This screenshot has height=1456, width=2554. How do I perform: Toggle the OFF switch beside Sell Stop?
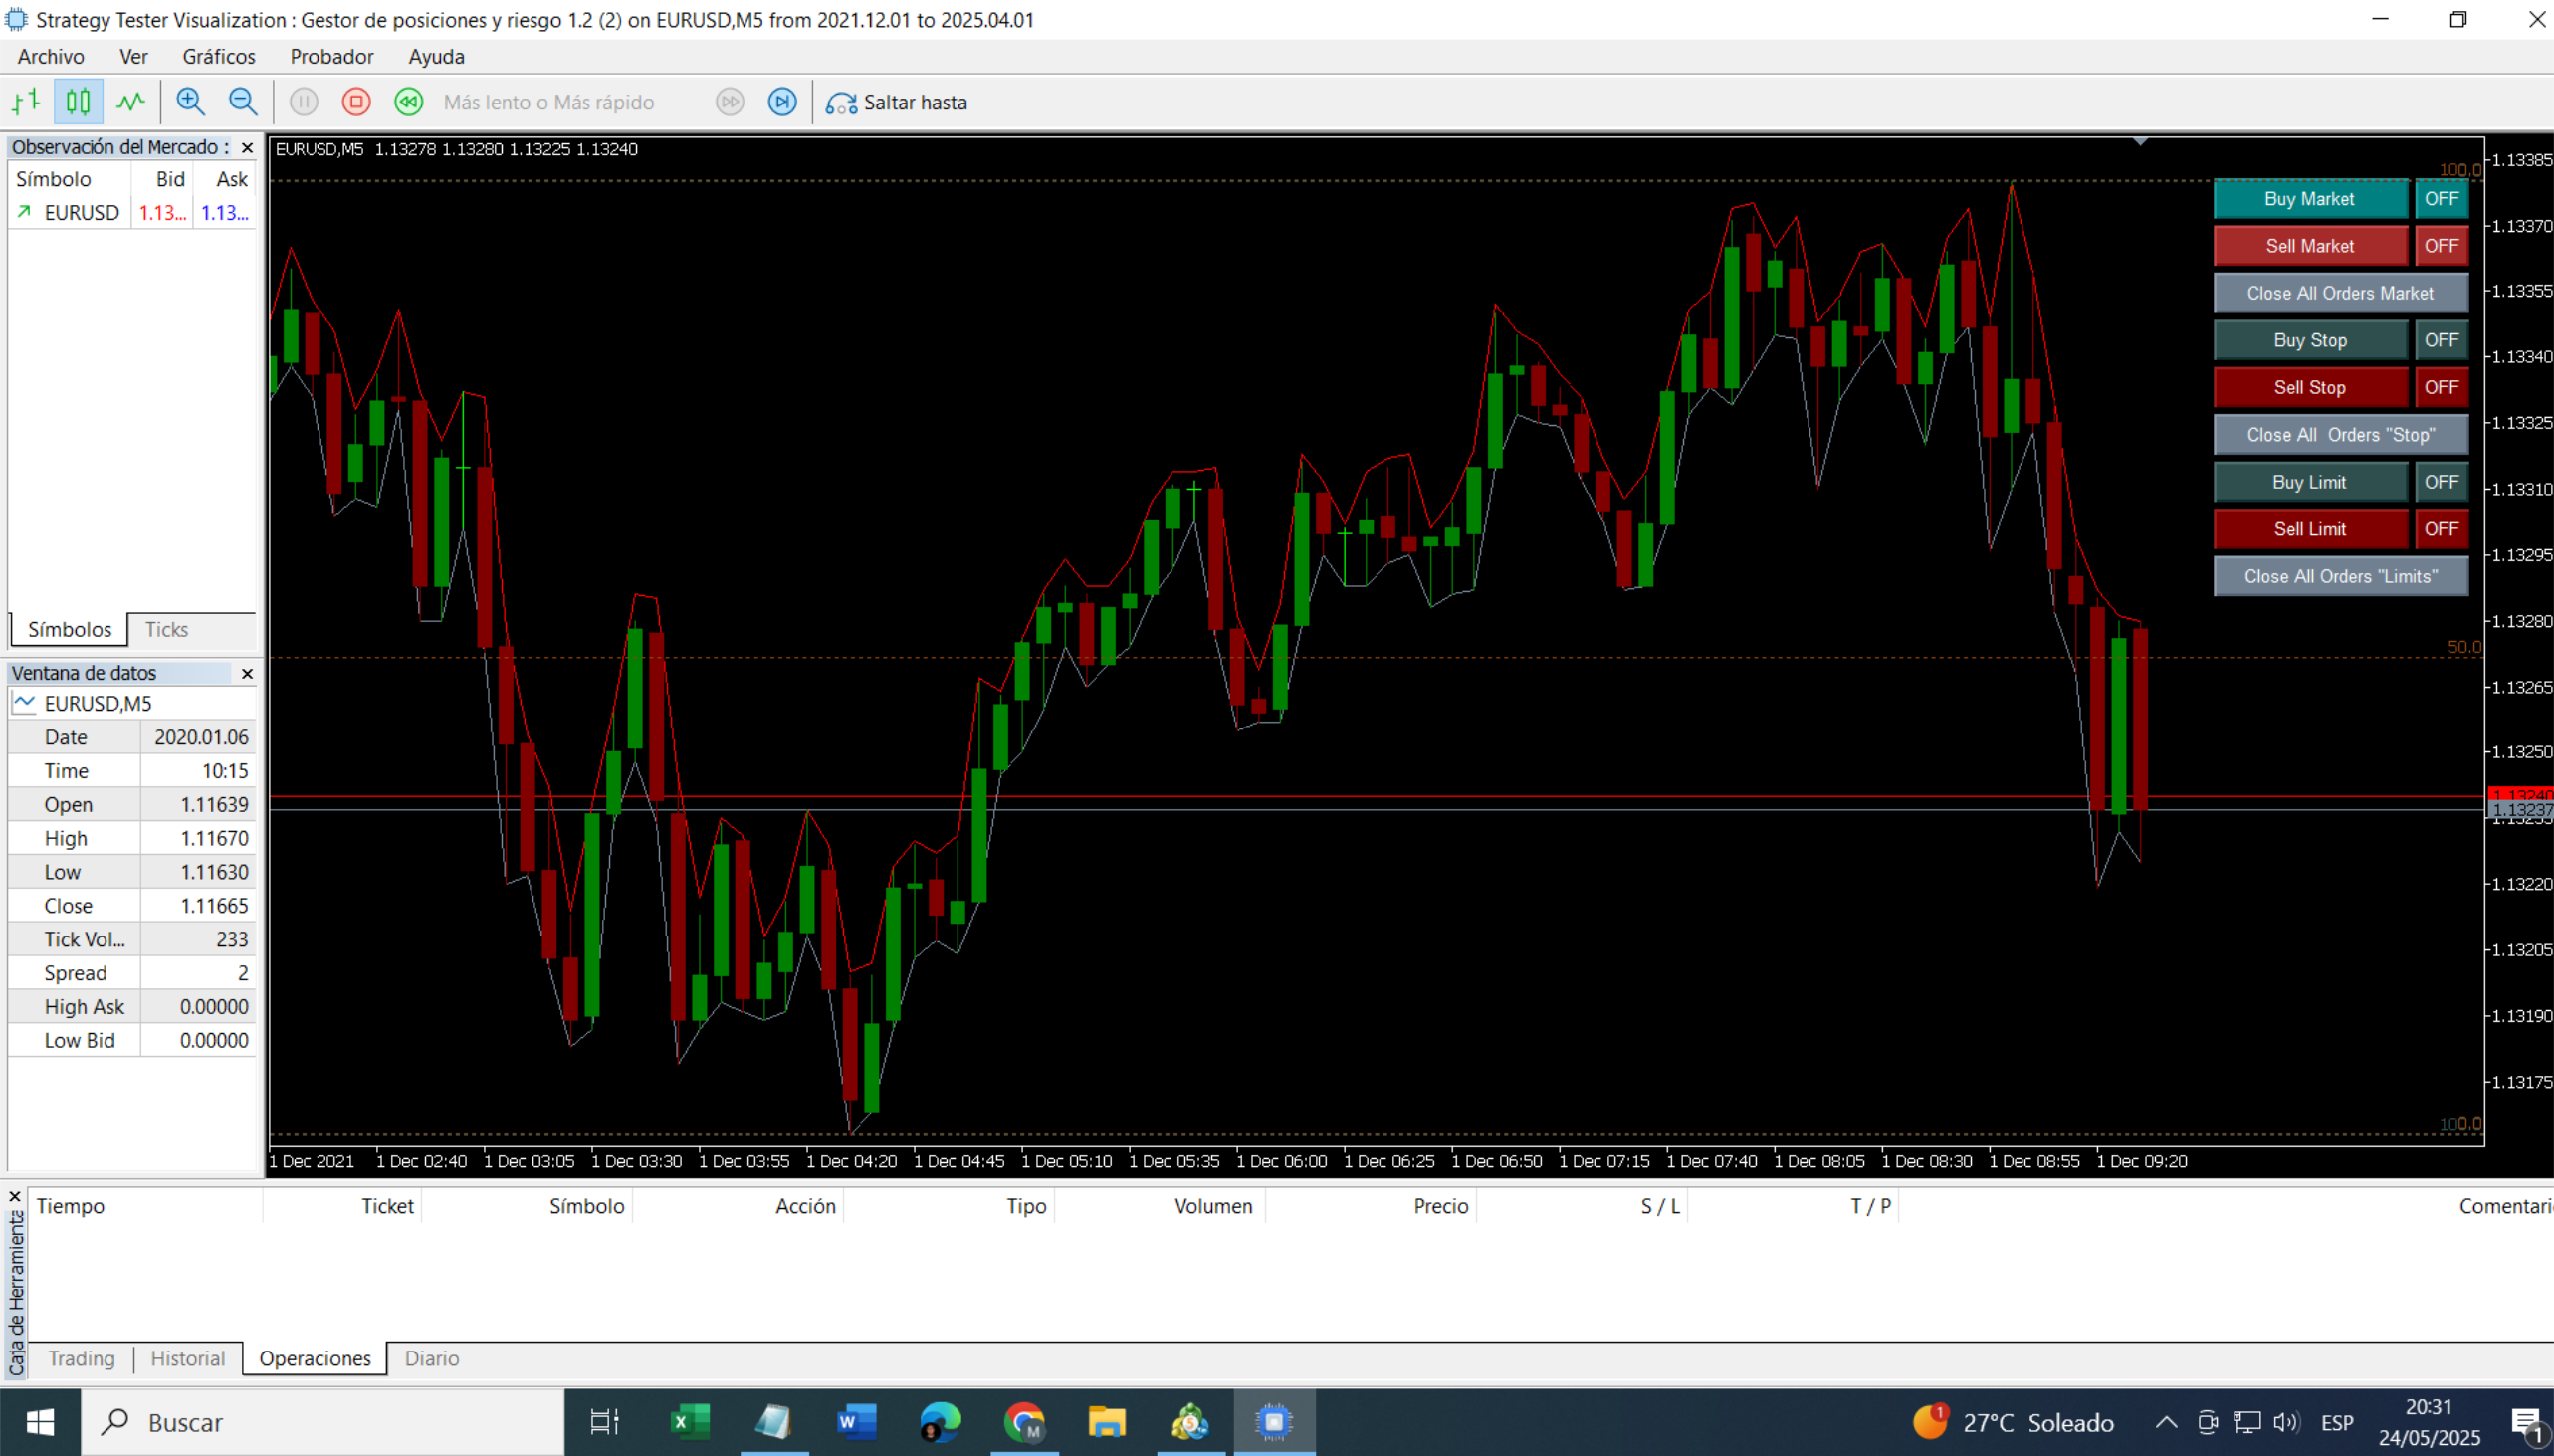coord(2441,387)
